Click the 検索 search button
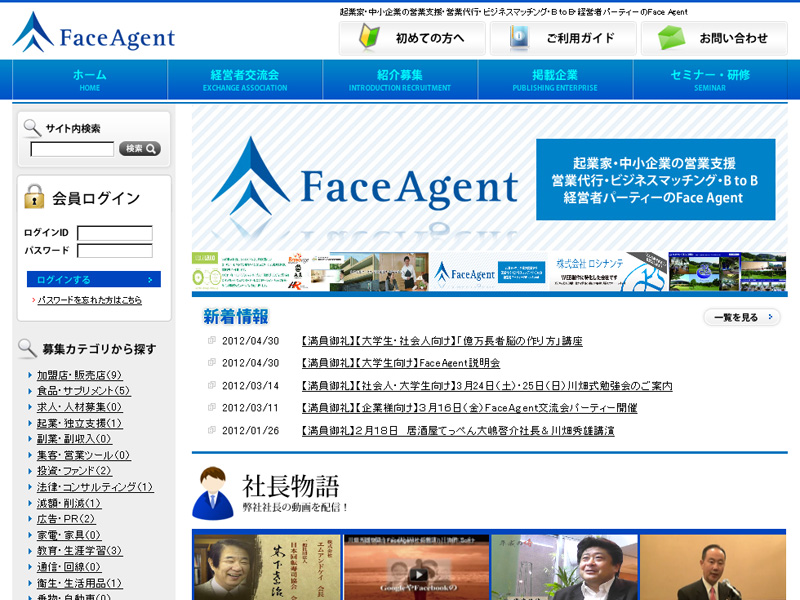Screen dimensions: 800x600 (140, 148)
